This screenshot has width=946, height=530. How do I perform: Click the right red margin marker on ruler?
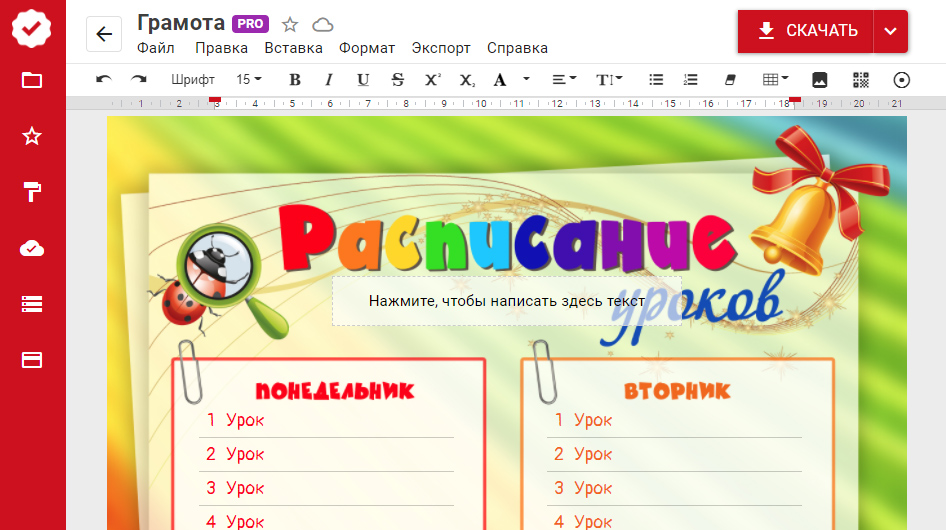[795, 101]
